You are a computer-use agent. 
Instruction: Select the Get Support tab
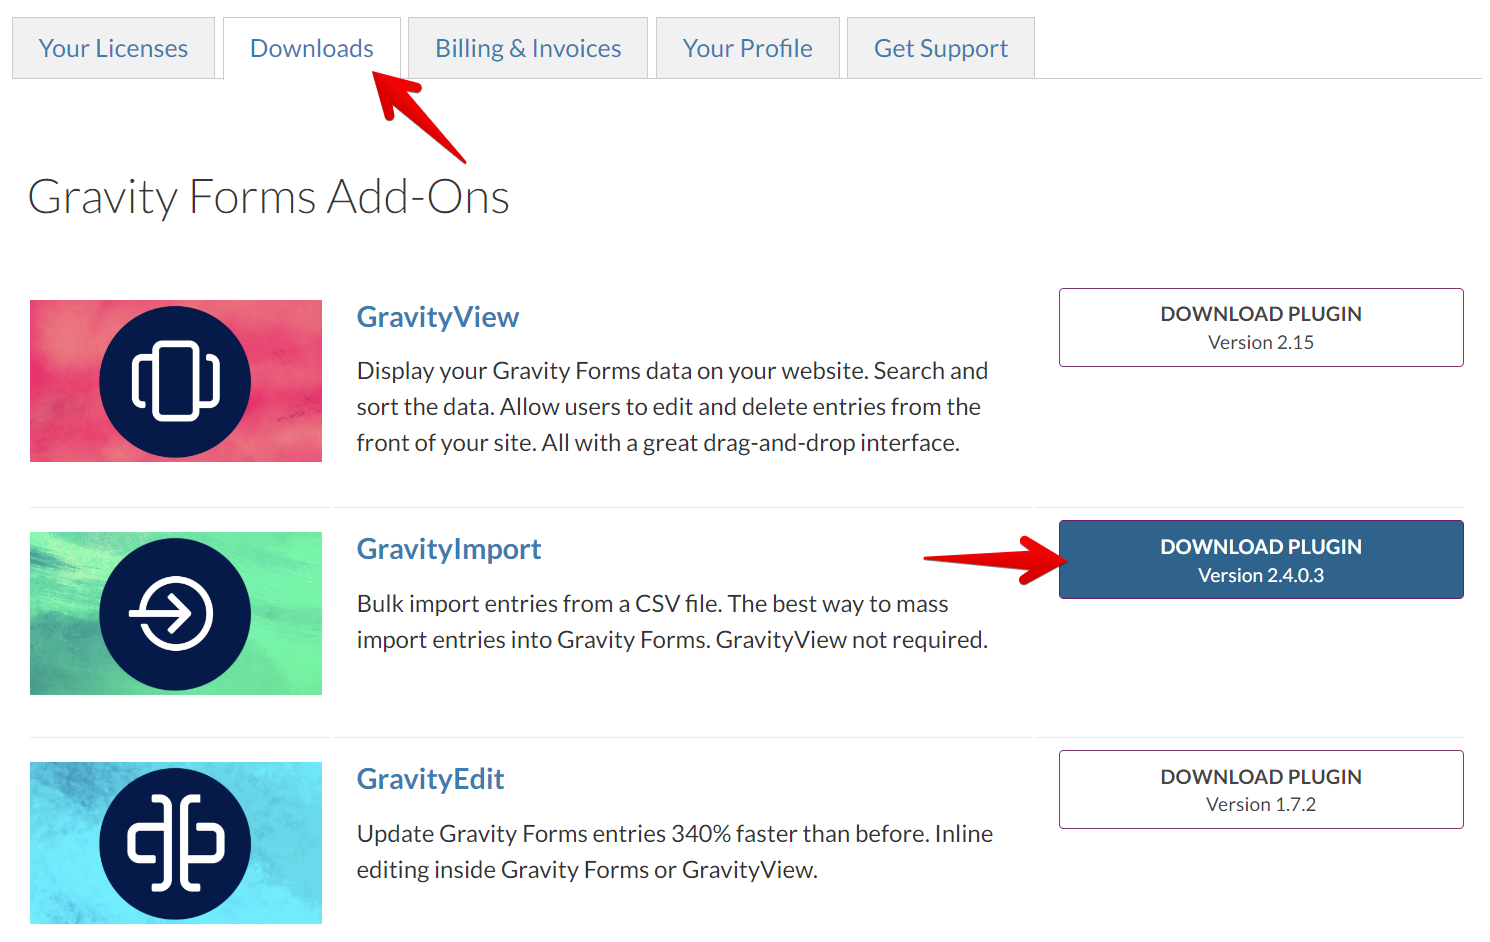(940, 48)
